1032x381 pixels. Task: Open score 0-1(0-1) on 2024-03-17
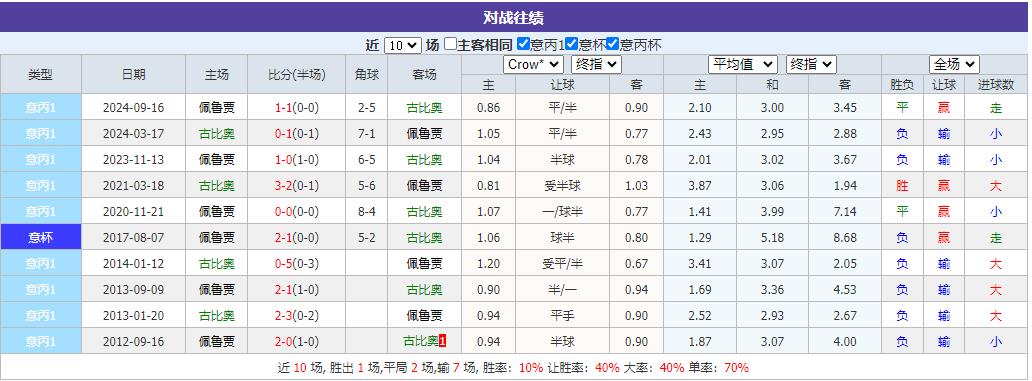(x=296, y=134)
